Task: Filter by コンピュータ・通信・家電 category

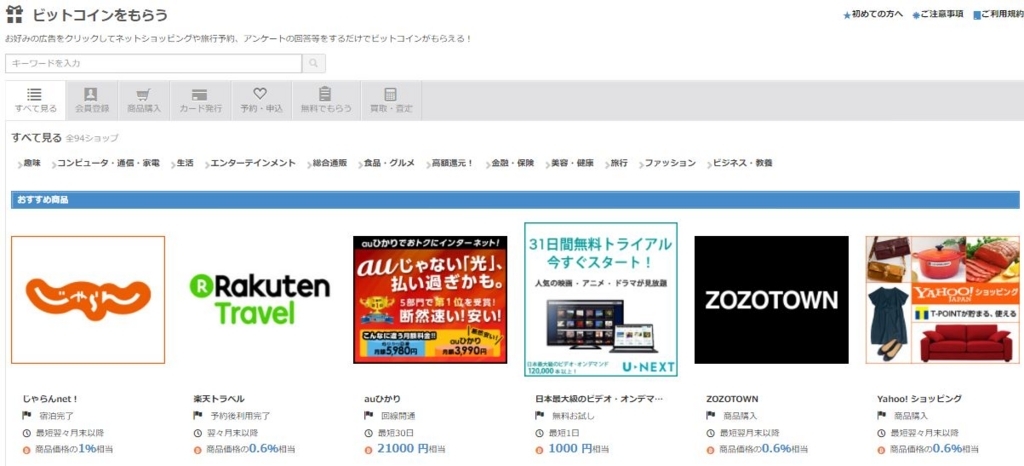Action: (x=108, y=163)
